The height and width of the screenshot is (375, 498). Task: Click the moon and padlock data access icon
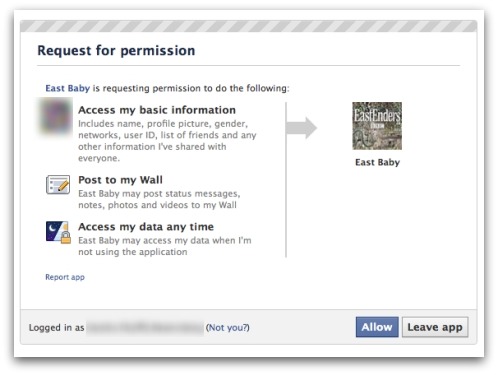pos(58,232)
